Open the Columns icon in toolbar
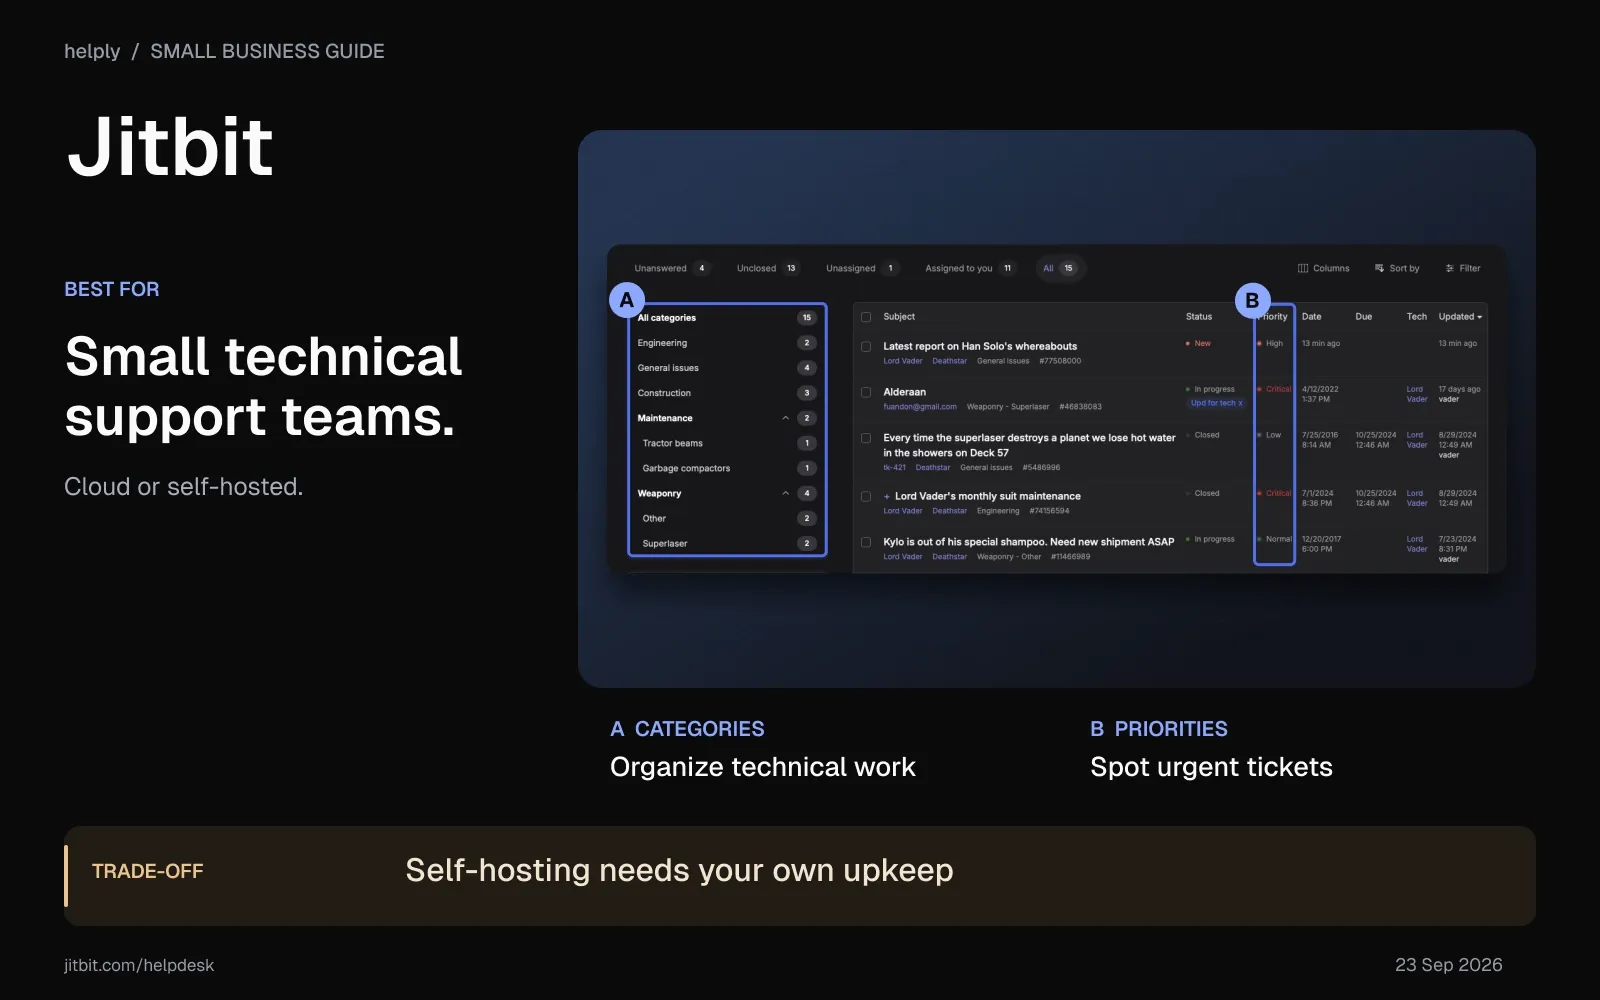This screenshot has height=1000, width=1600. (x=1303, y=268)
